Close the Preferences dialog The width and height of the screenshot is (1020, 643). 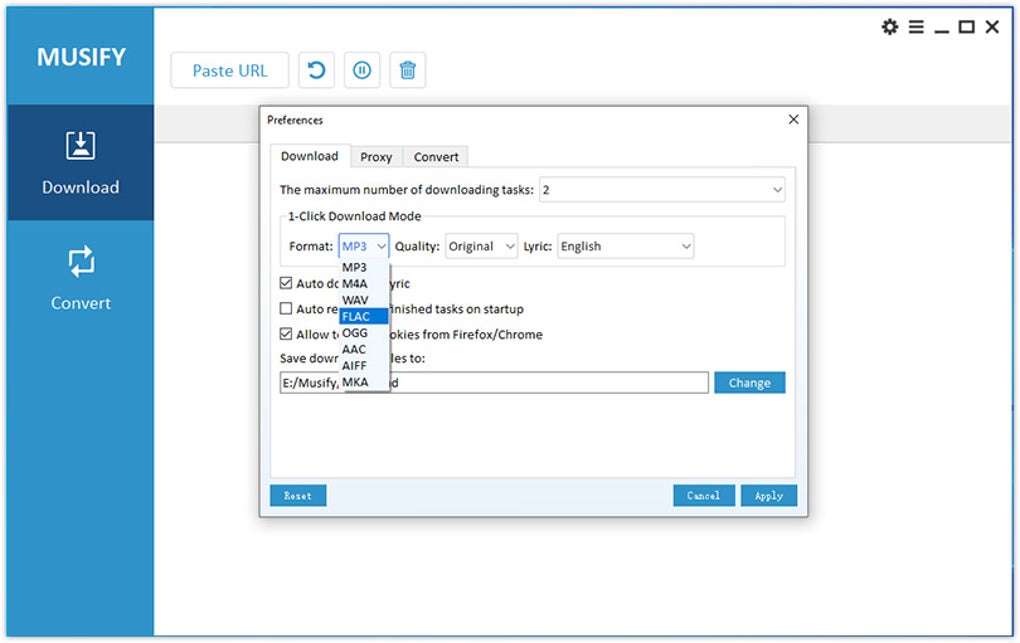click(794, 119)
